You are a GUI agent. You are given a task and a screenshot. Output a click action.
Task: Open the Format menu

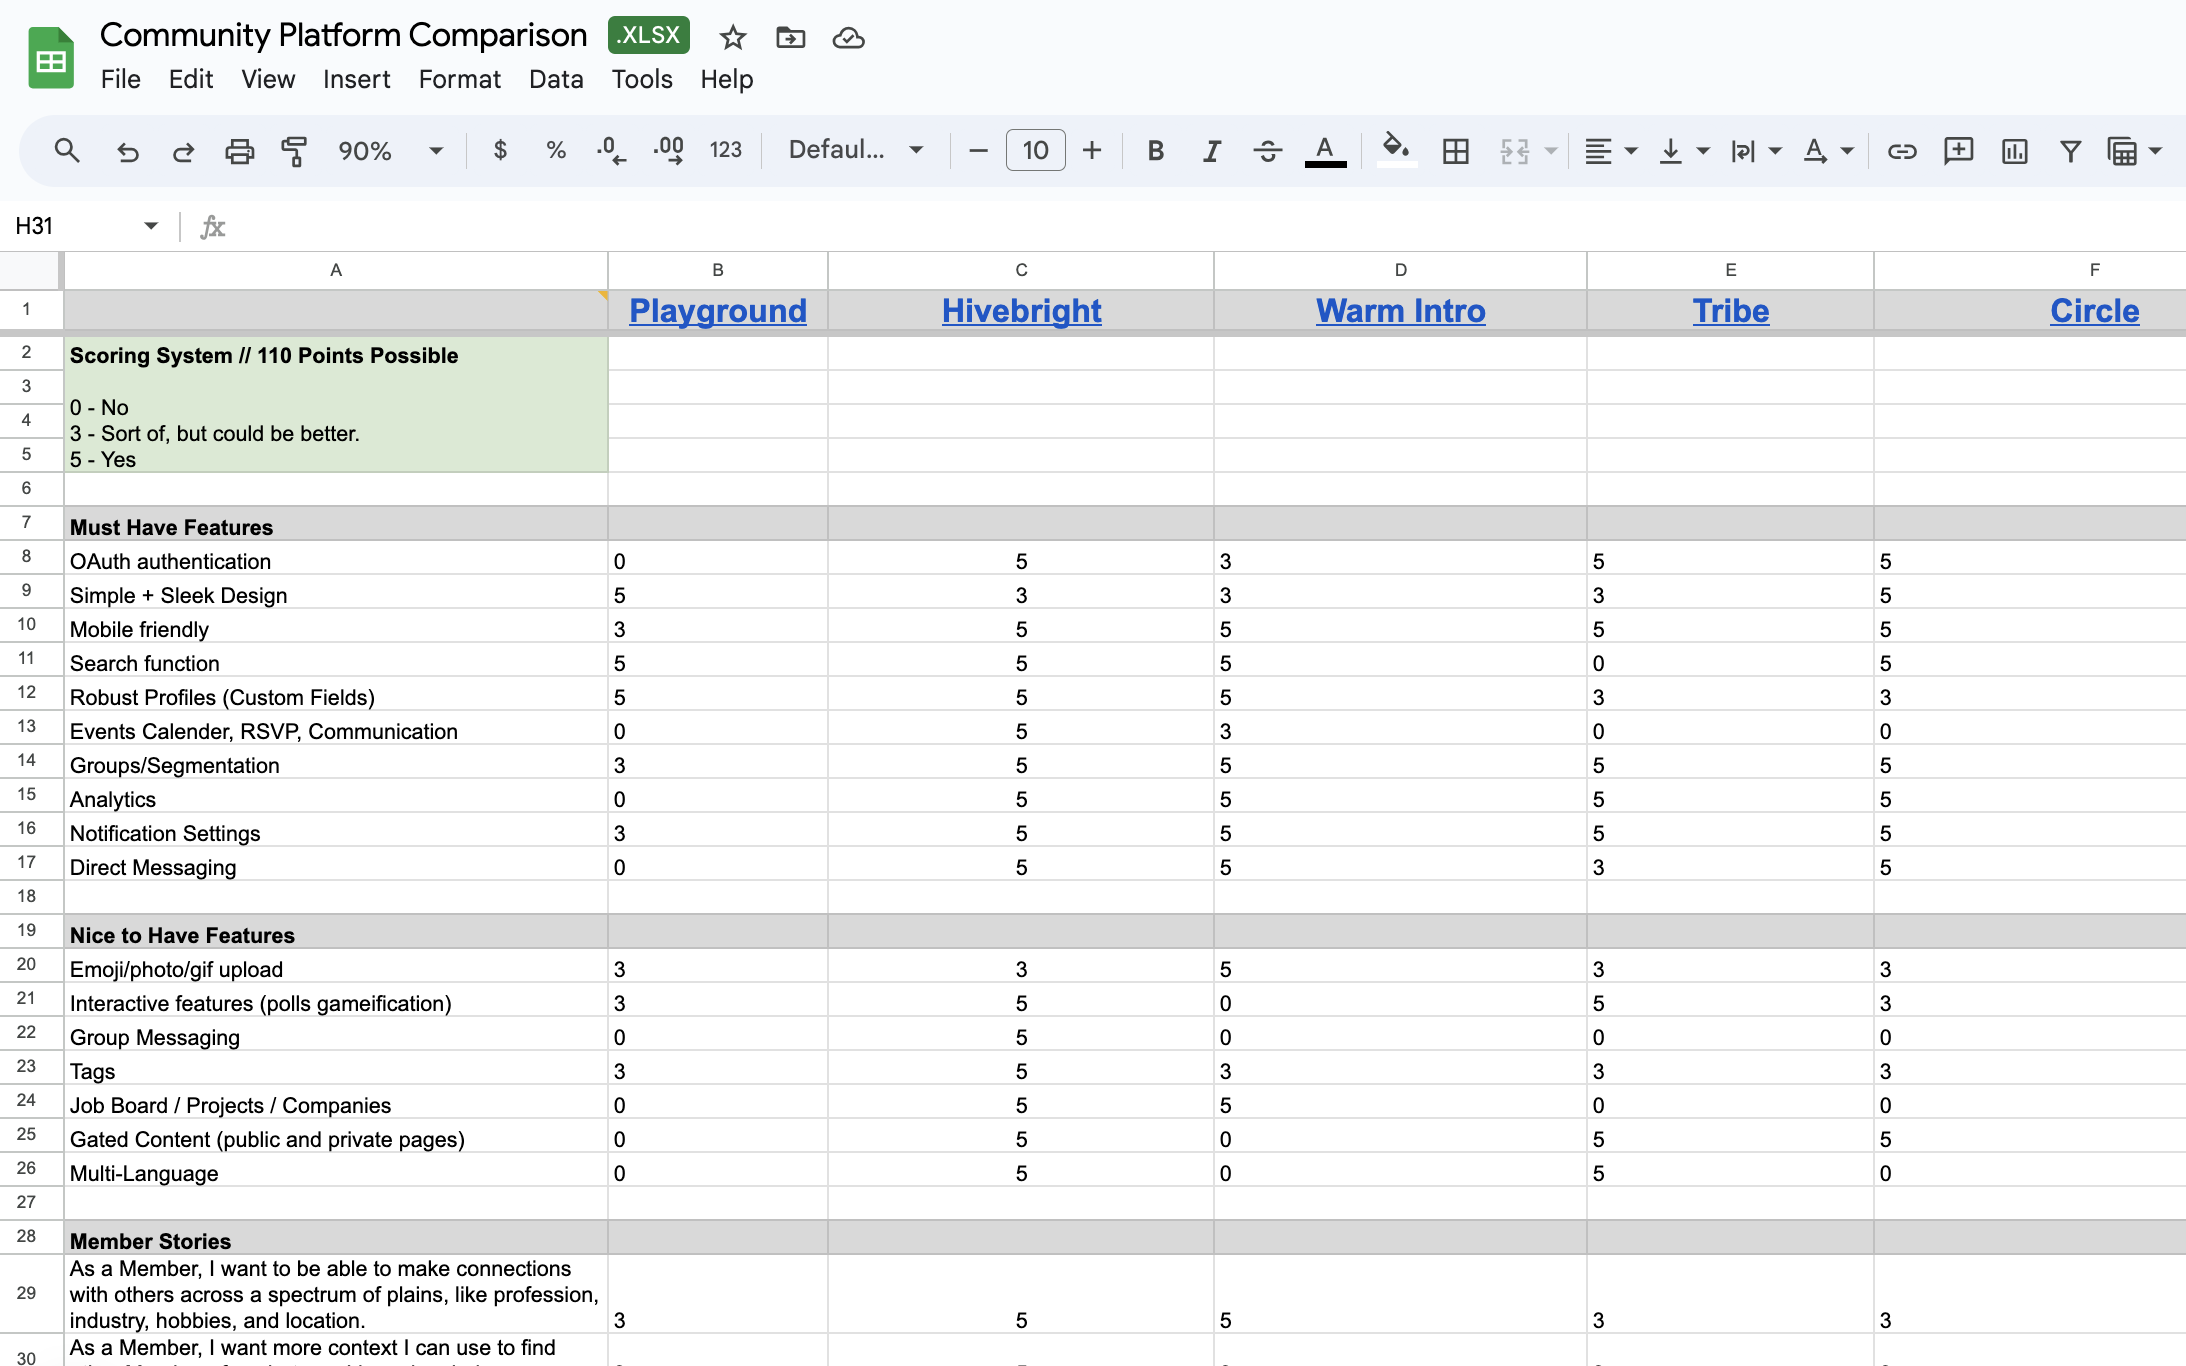coord(459,79)
